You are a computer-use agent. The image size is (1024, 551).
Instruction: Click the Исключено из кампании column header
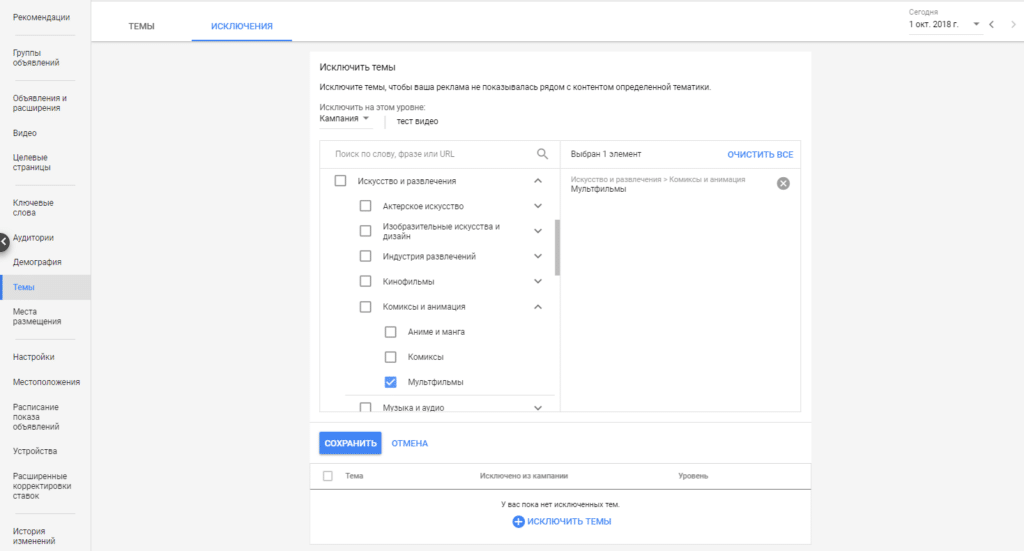coord(524,476)
